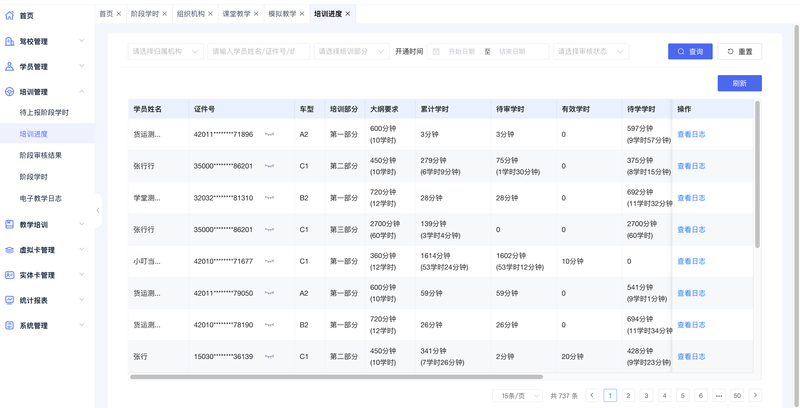Click the 驾校管理 building icon
This screenshot has width=800, height=408.
pyautogui.click(x=9, y=41)
